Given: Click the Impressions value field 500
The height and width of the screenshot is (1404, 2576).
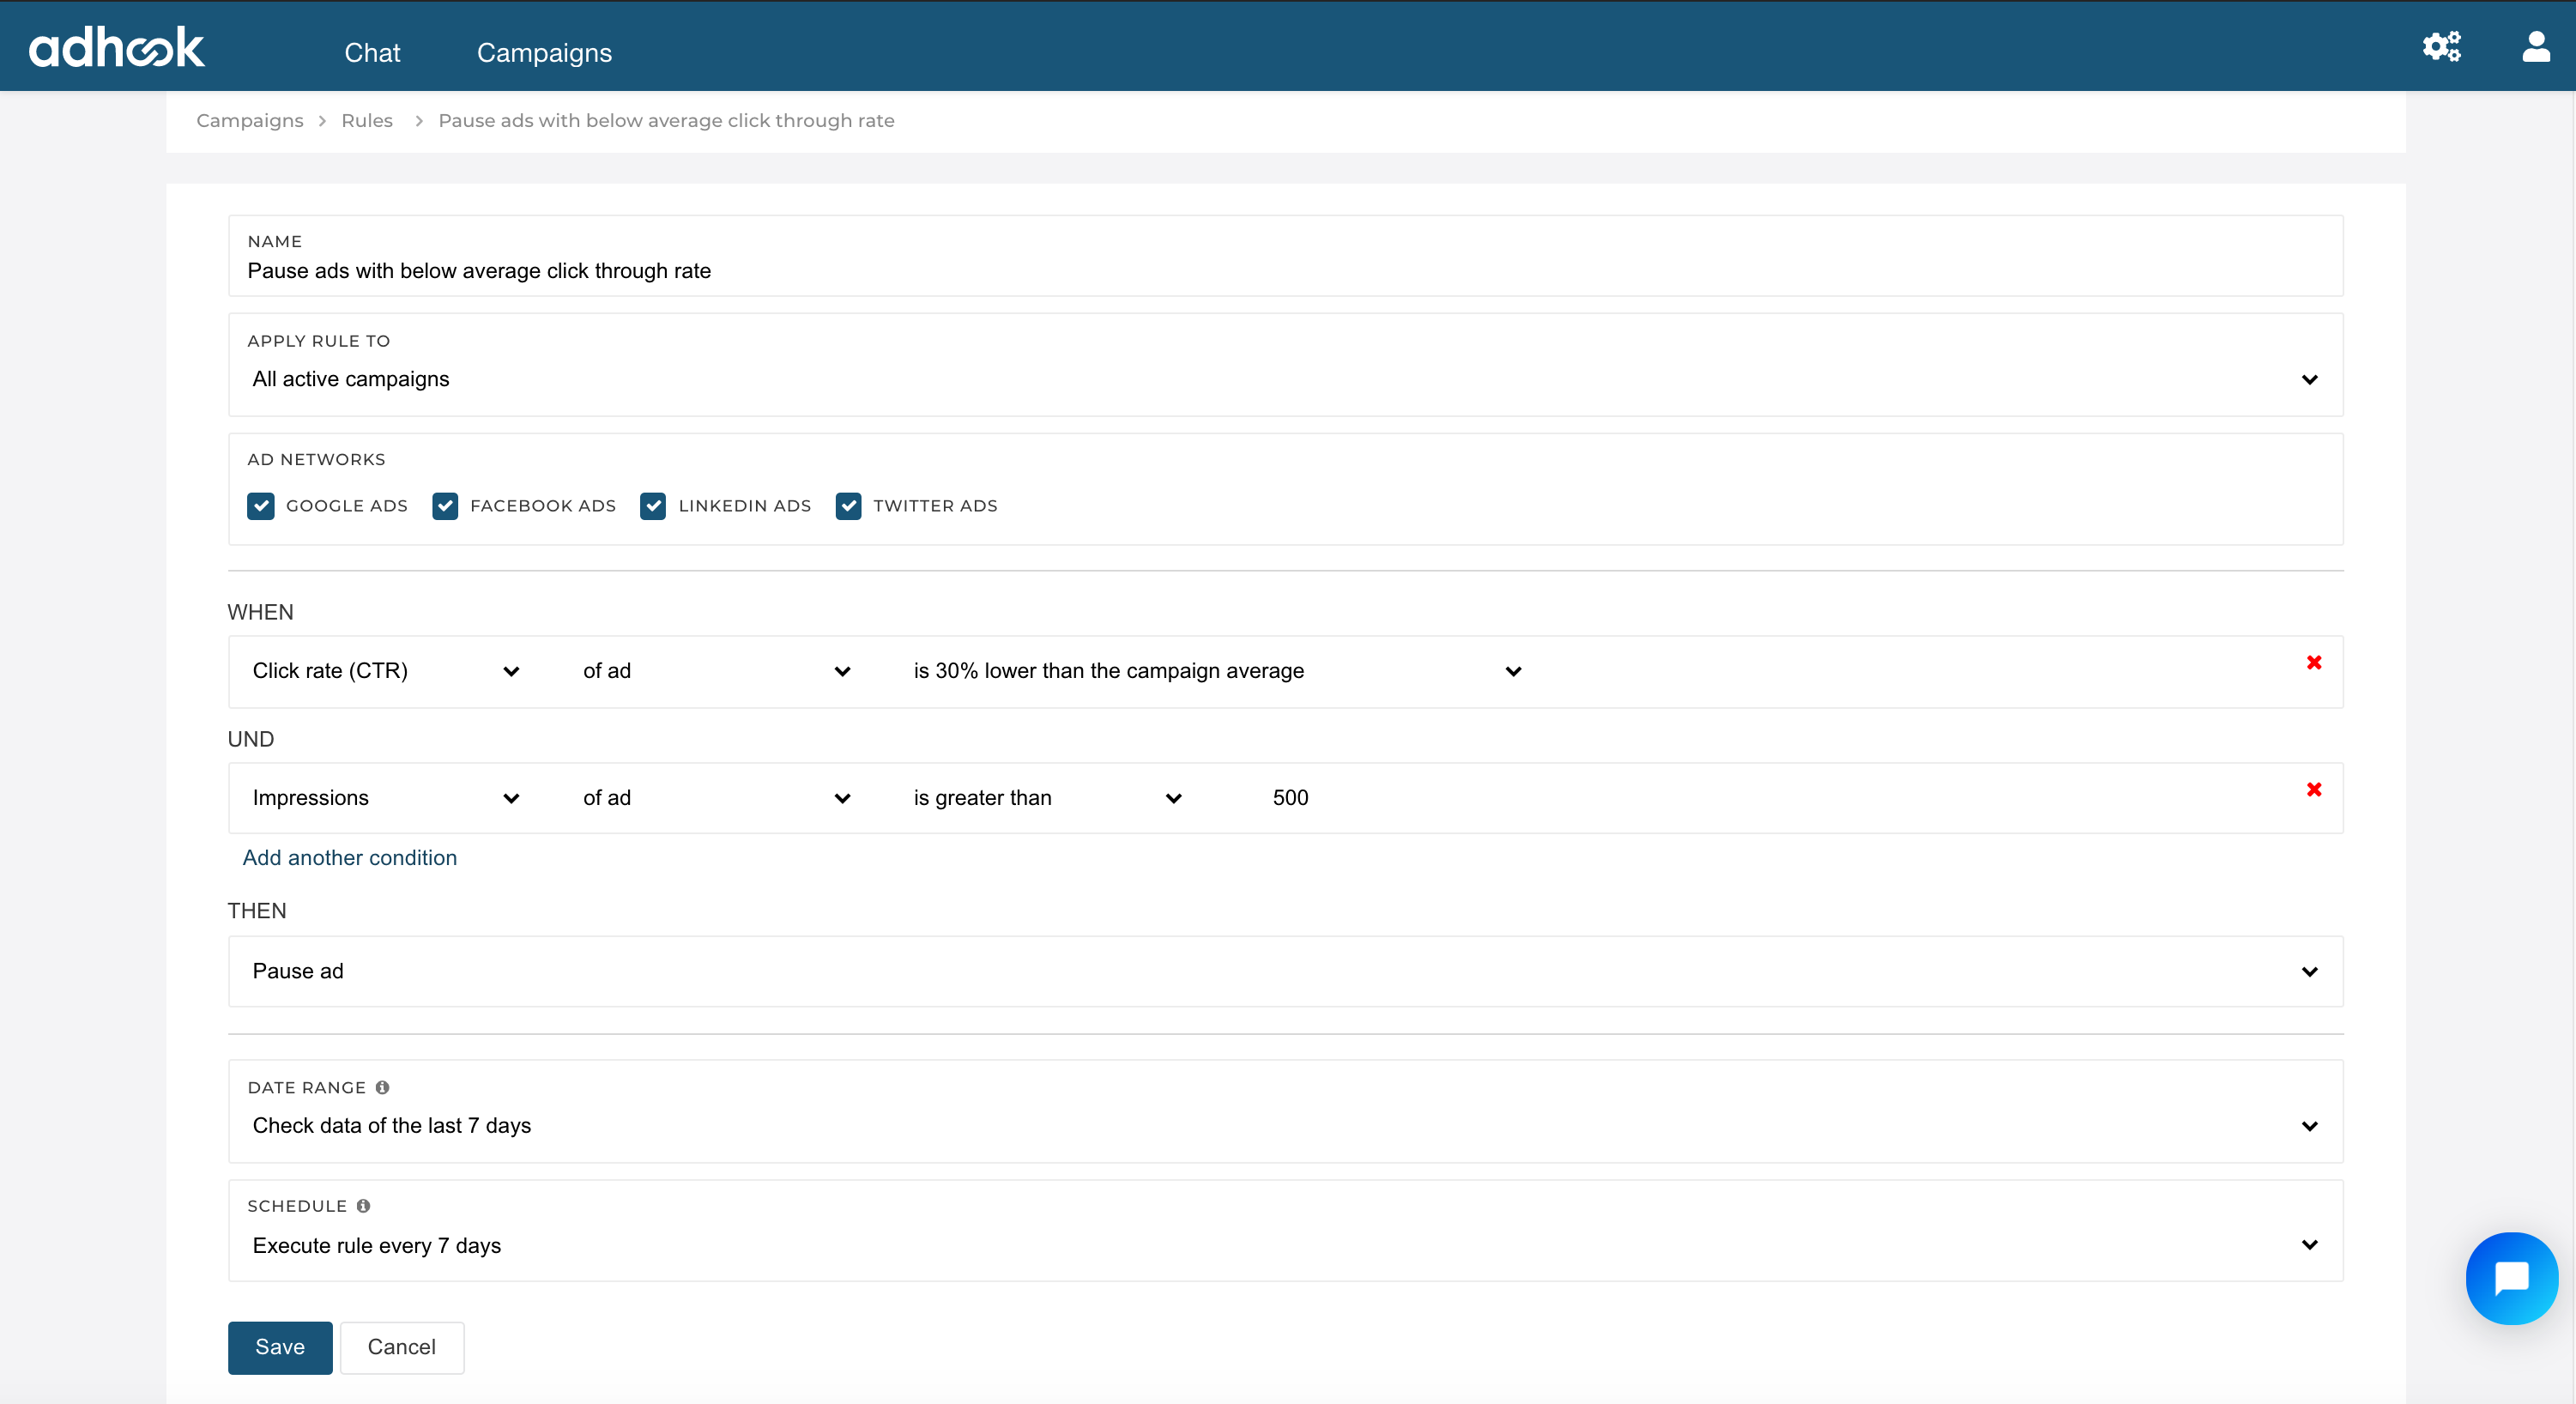Looking at the screenshot, I should coord(1291,798).
